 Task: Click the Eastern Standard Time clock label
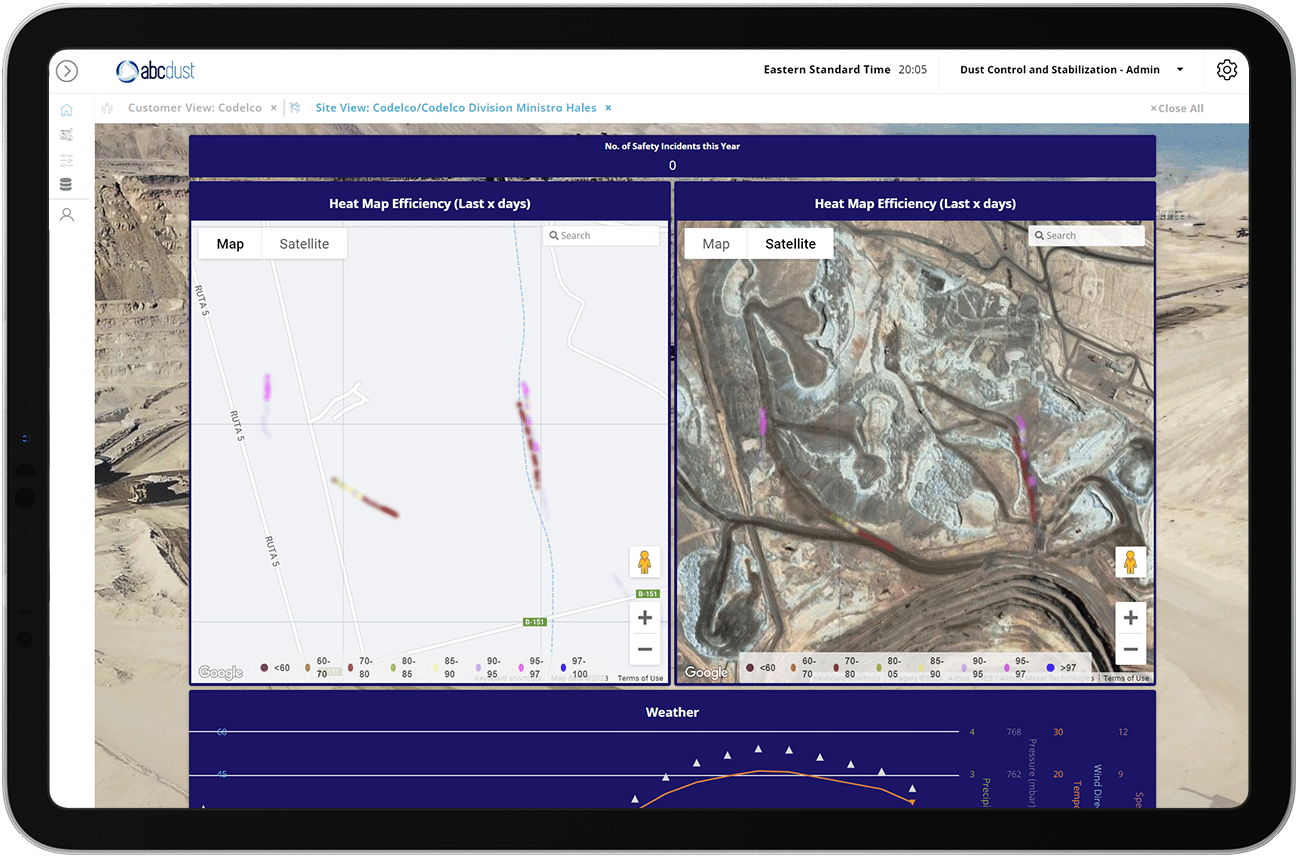(827, 70)
